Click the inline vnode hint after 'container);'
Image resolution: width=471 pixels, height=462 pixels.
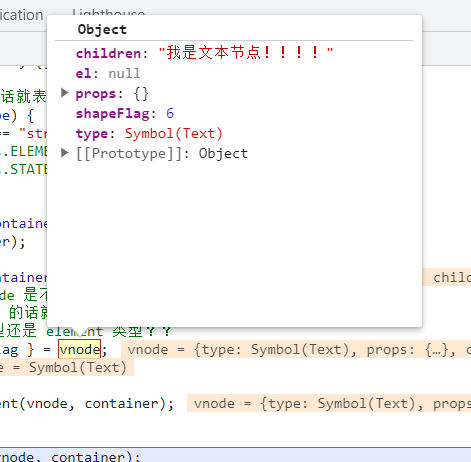329,403
